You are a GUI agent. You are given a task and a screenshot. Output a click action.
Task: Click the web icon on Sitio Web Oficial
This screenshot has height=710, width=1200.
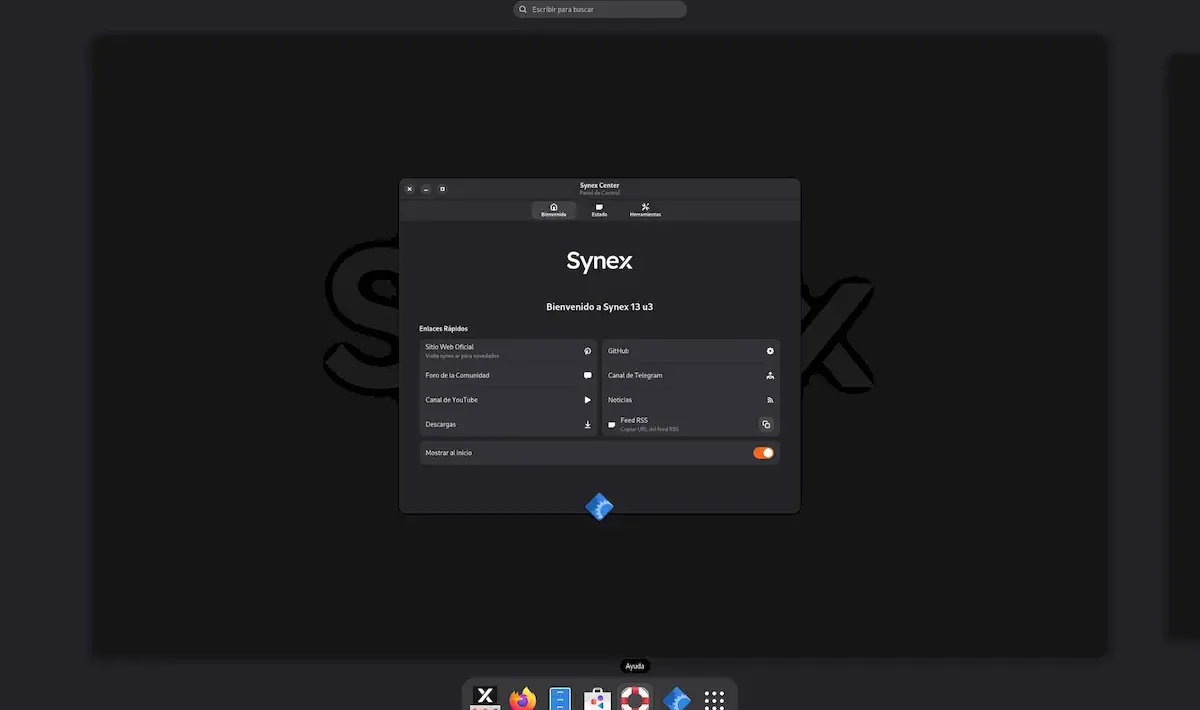pyautogui.click(x=588, y=351)
